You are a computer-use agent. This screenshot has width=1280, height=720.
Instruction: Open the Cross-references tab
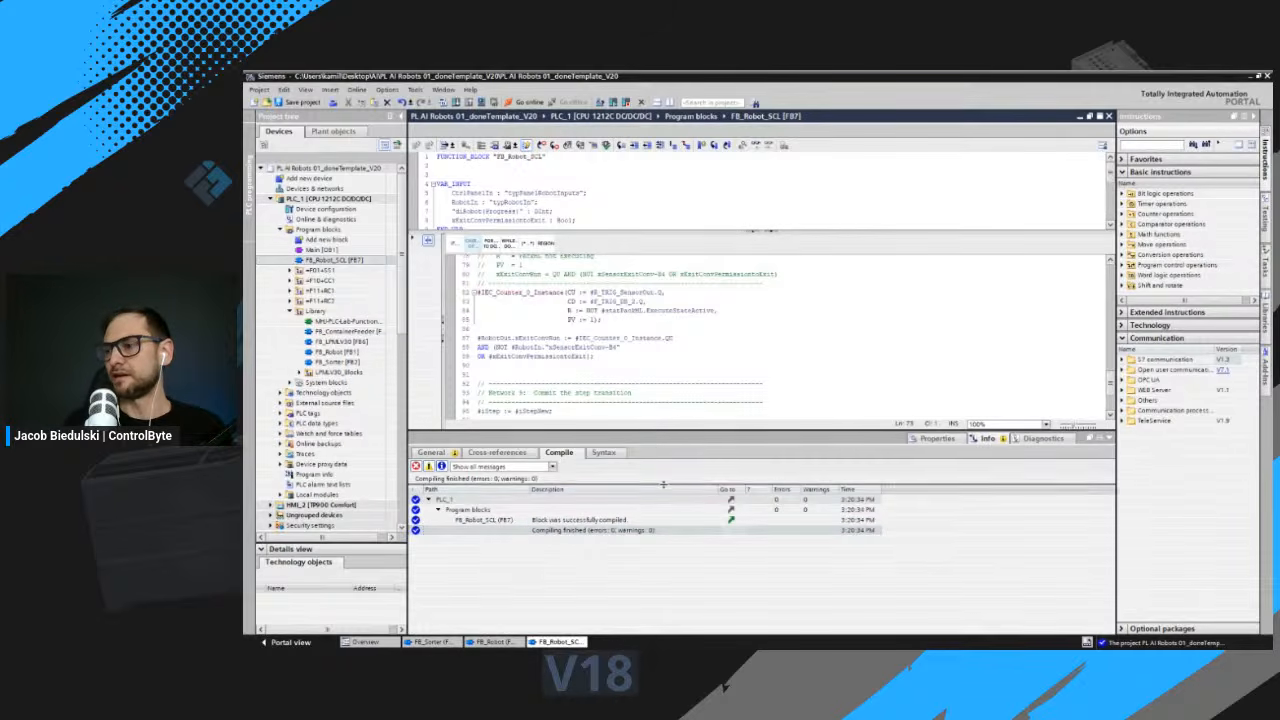pyautogui.click(x=497, y=452)
